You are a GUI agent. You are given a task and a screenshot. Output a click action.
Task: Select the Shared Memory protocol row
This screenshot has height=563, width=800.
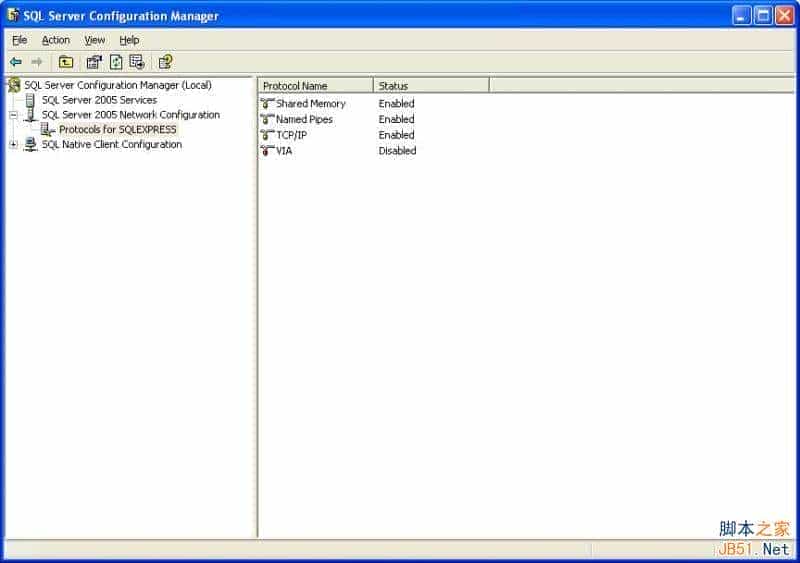point(311,103)
